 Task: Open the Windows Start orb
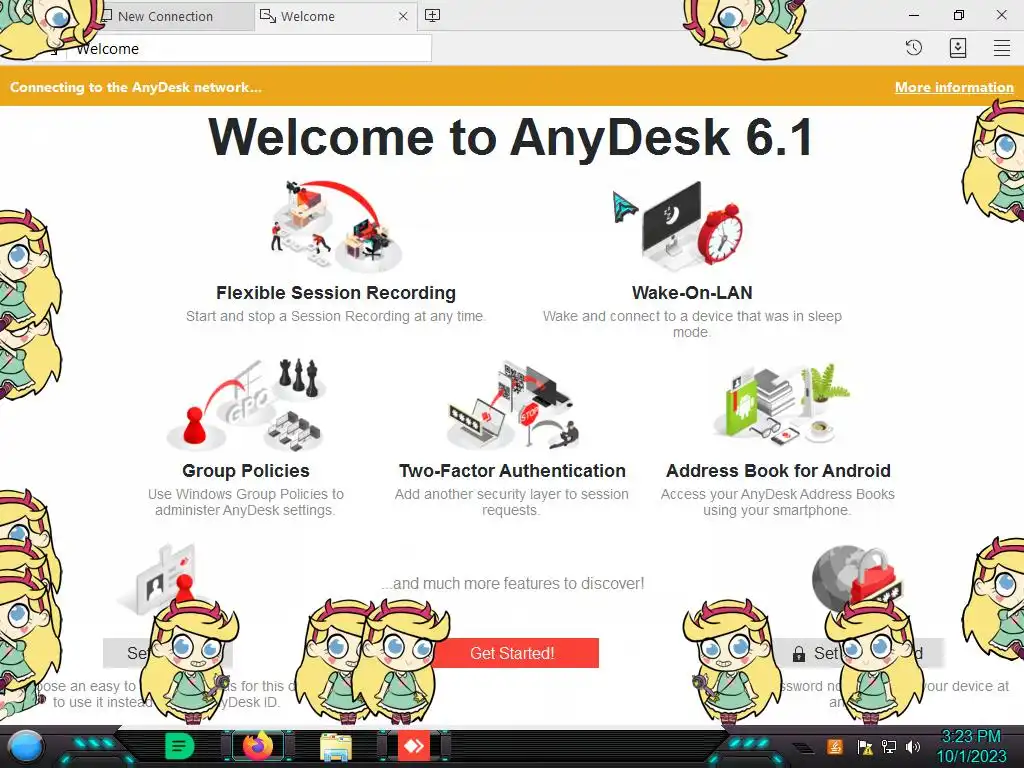[x=25, y=747]
